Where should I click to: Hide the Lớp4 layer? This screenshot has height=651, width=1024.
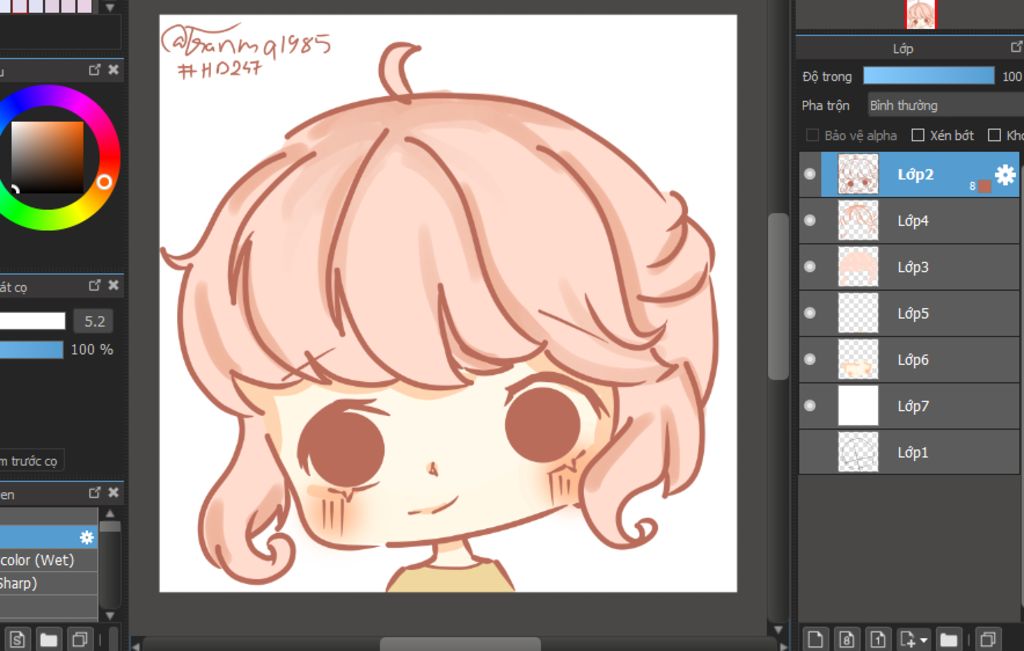click(810, 220)
